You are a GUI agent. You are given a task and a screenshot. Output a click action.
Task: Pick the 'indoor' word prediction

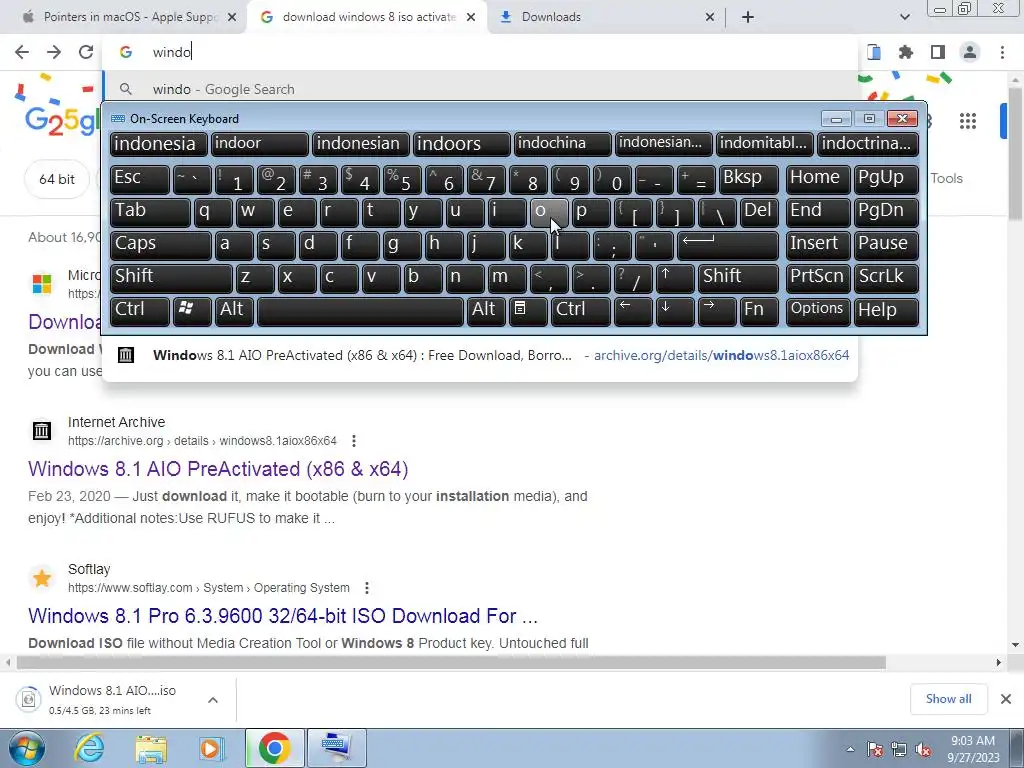(259, 144)
